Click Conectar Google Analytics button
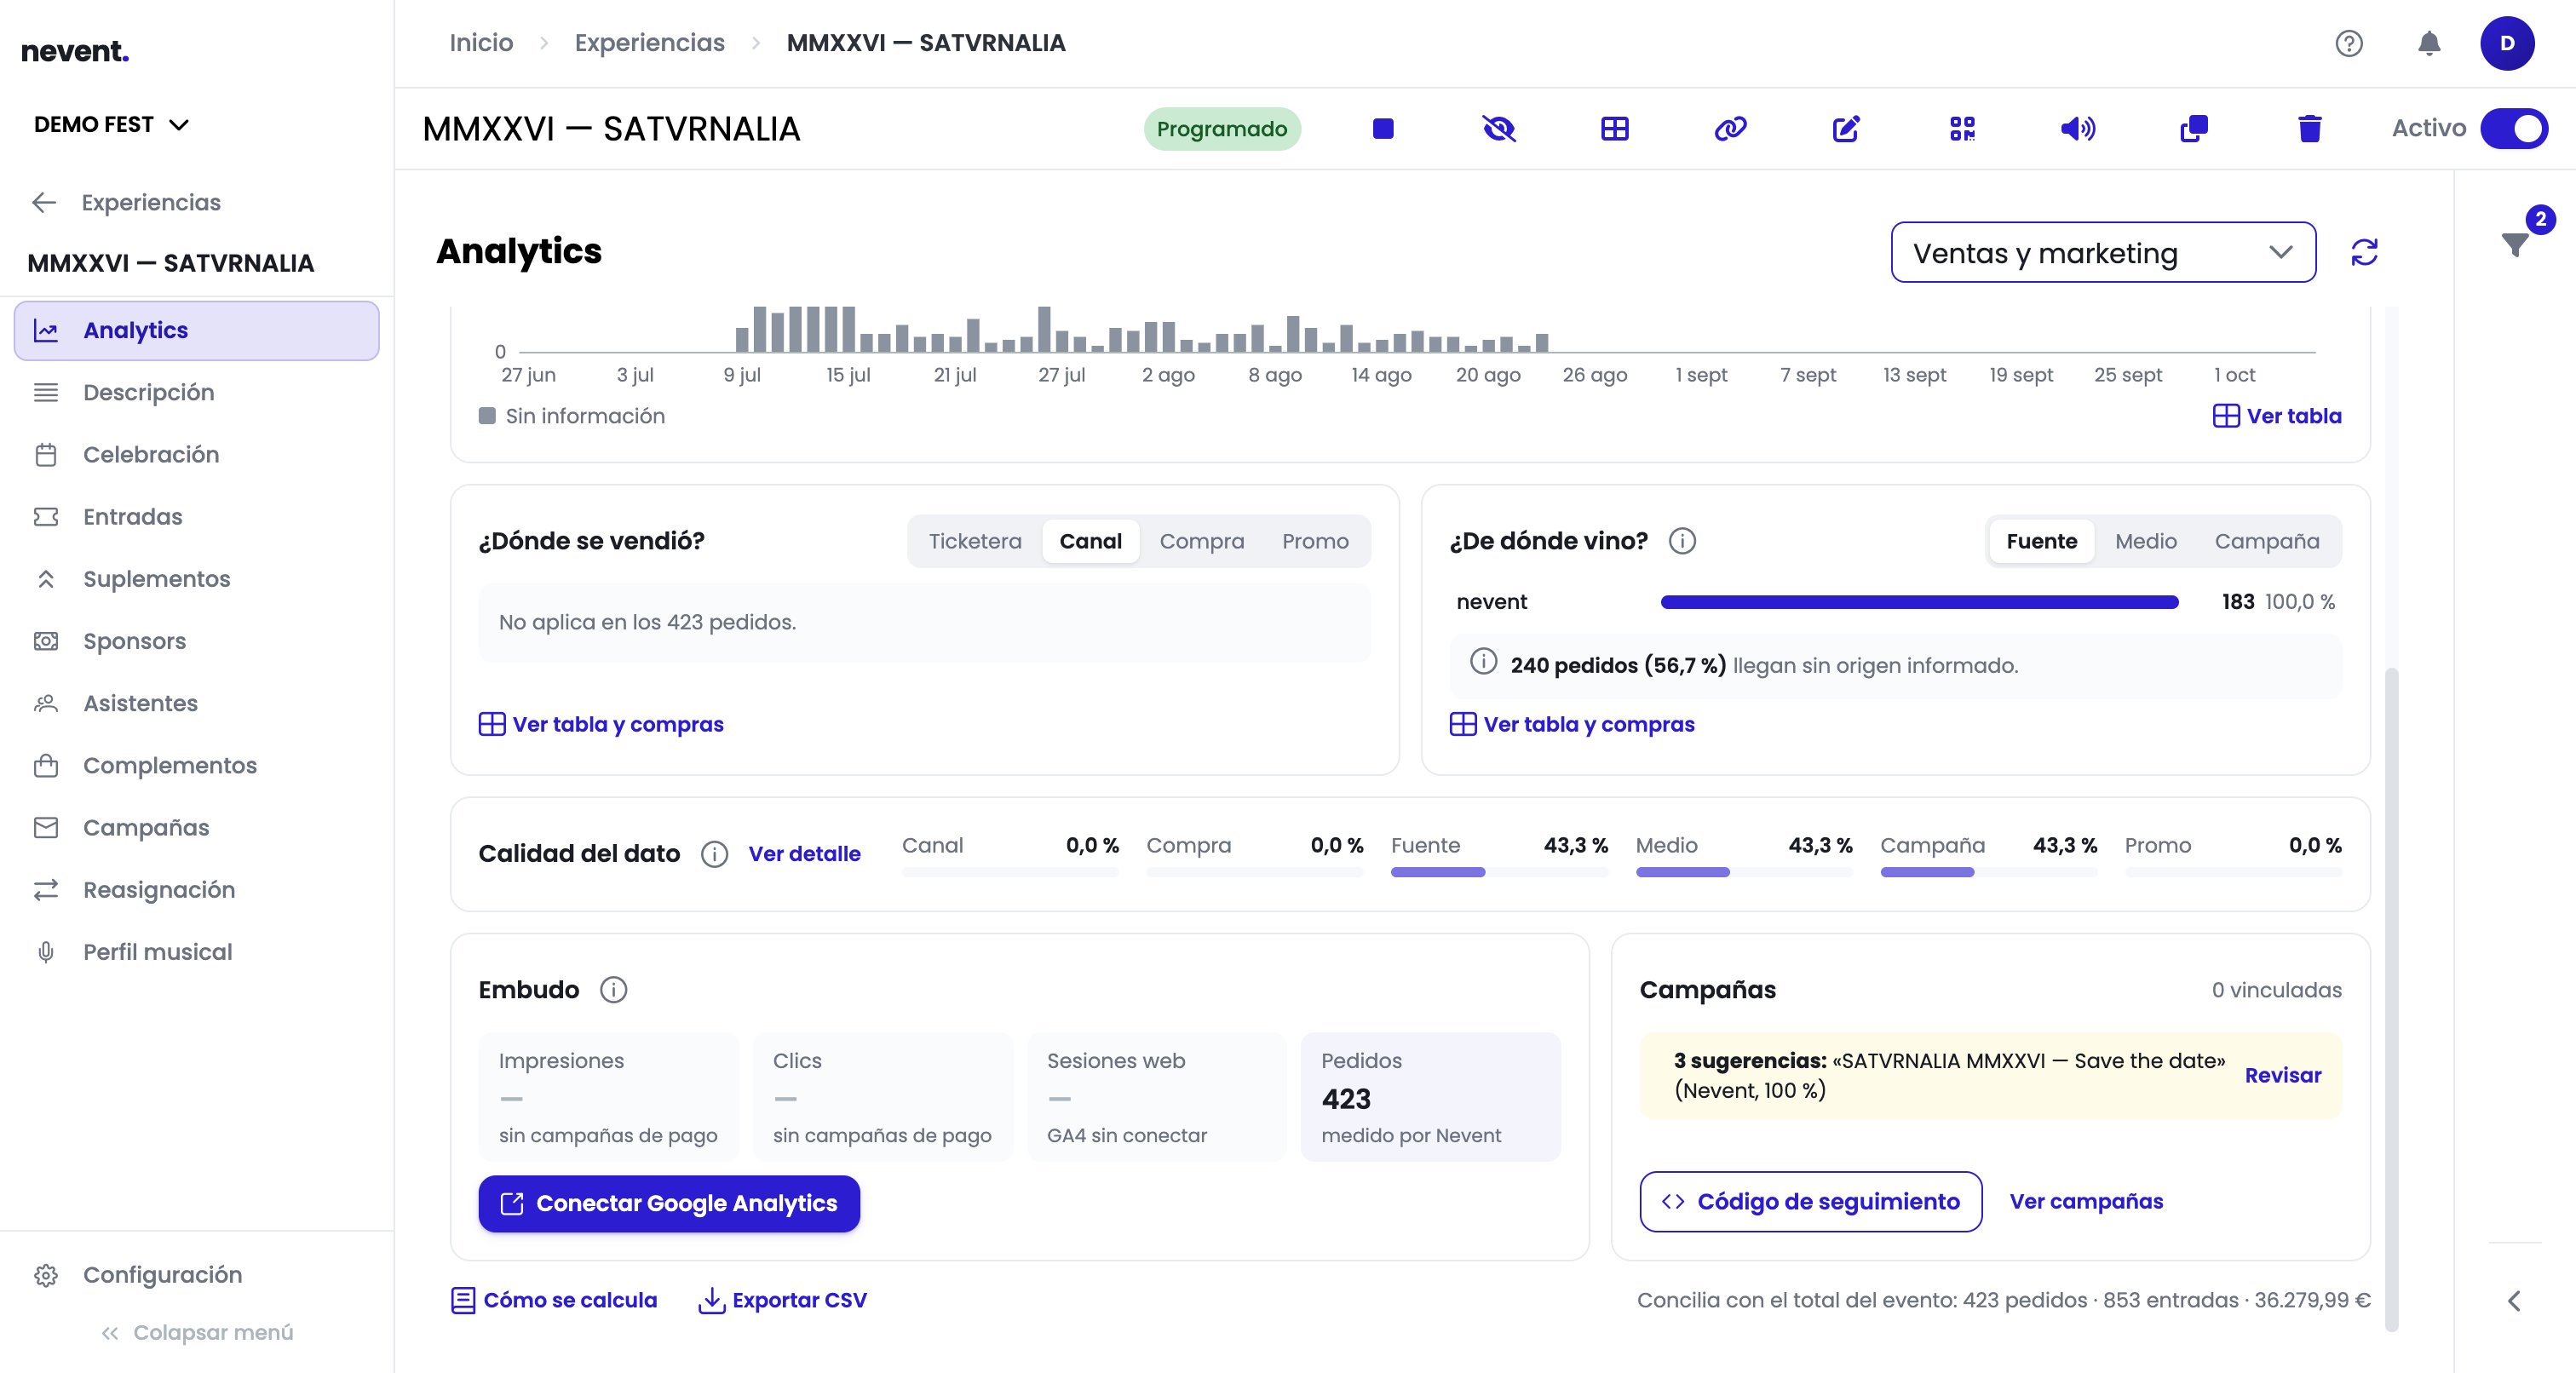Image resolution: width=2576 pixels, height=1373 pixels. point(669,1203)
